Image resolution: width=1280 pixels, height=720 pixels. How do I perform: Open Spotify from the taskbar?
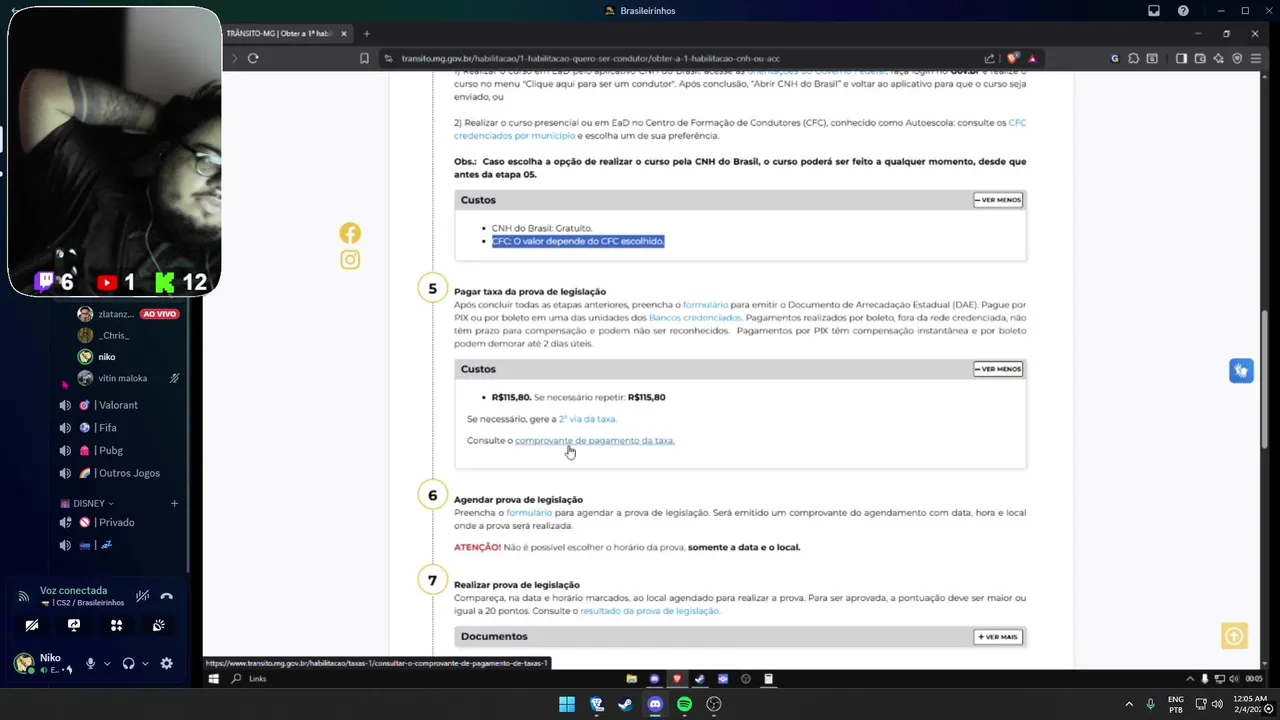(684, 704)
